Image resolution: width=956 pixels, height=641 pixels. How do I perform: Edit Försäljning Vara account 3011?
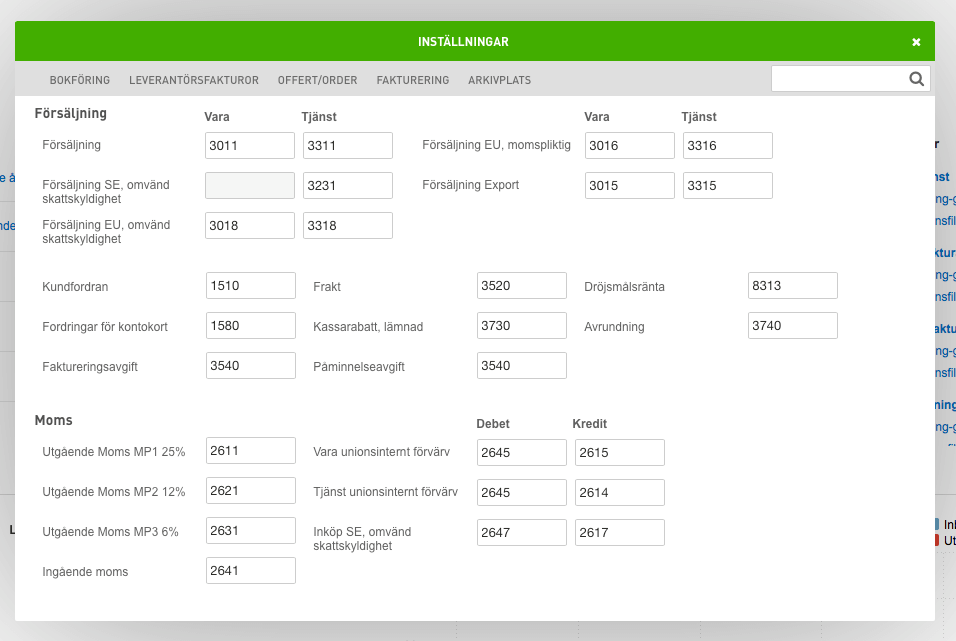(250, 146)
